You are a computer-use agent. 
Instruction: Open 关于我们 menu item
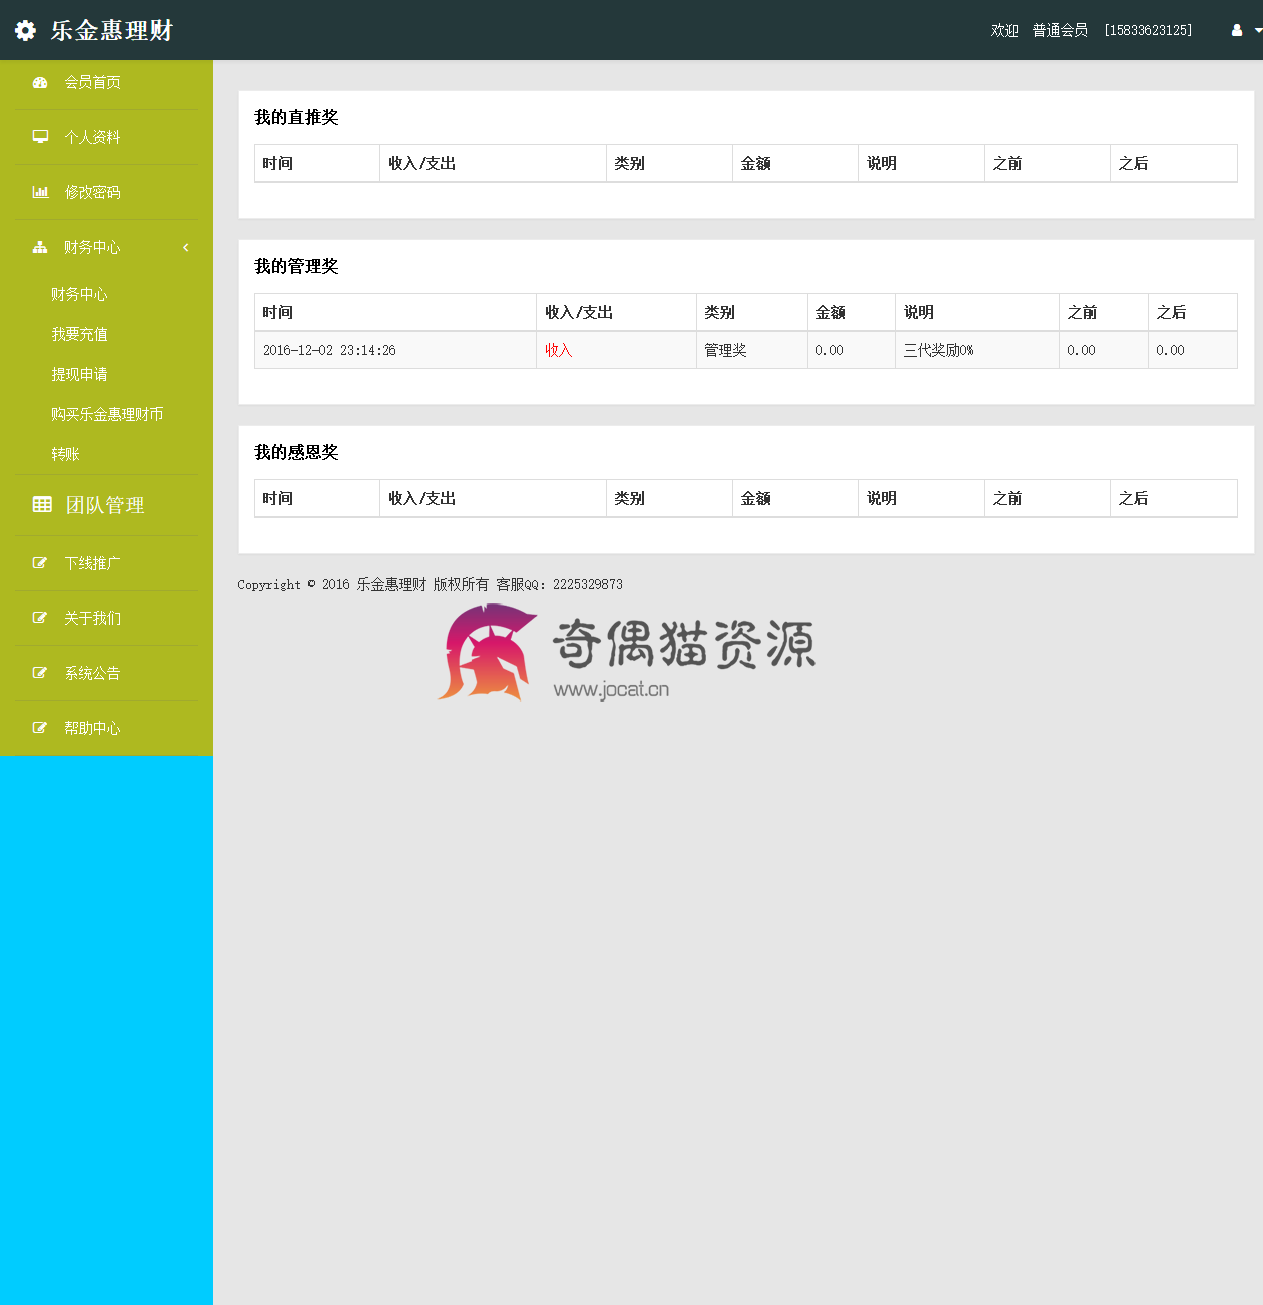click(93, 618)
